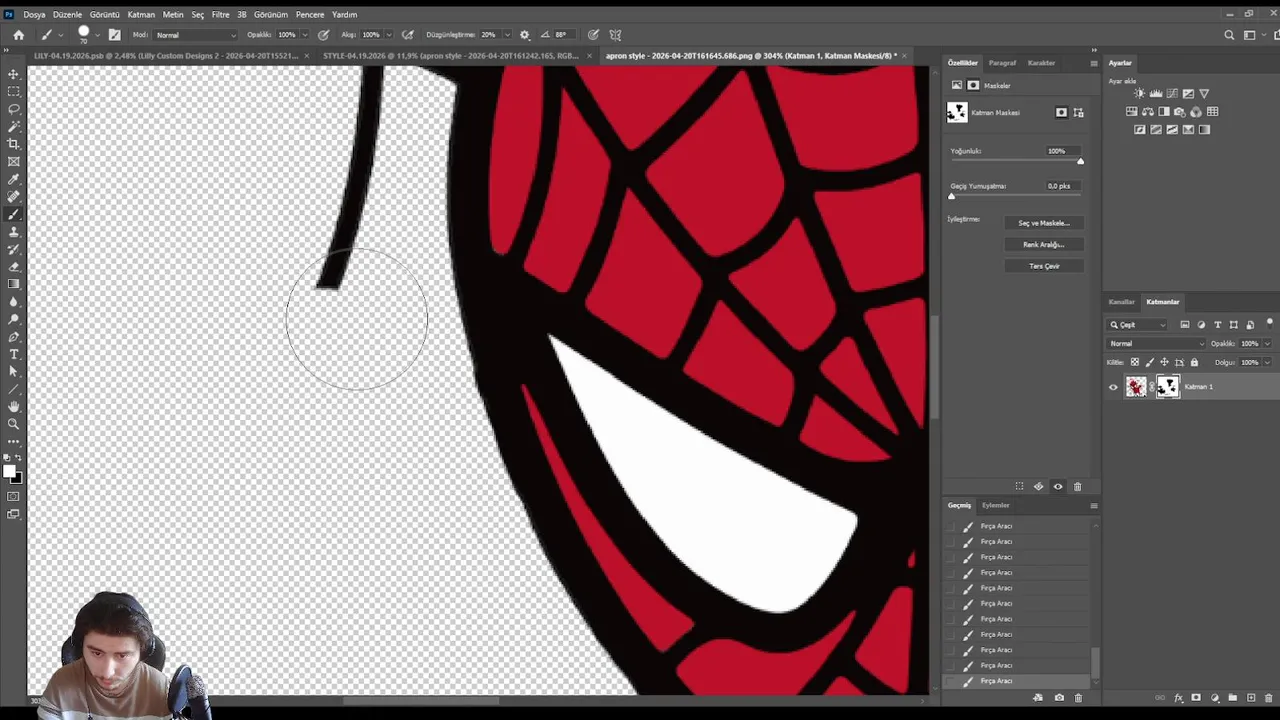Toggle lock all padlock icon
The width and height of the screenshot is (1280, 720).
[1194, 362]
